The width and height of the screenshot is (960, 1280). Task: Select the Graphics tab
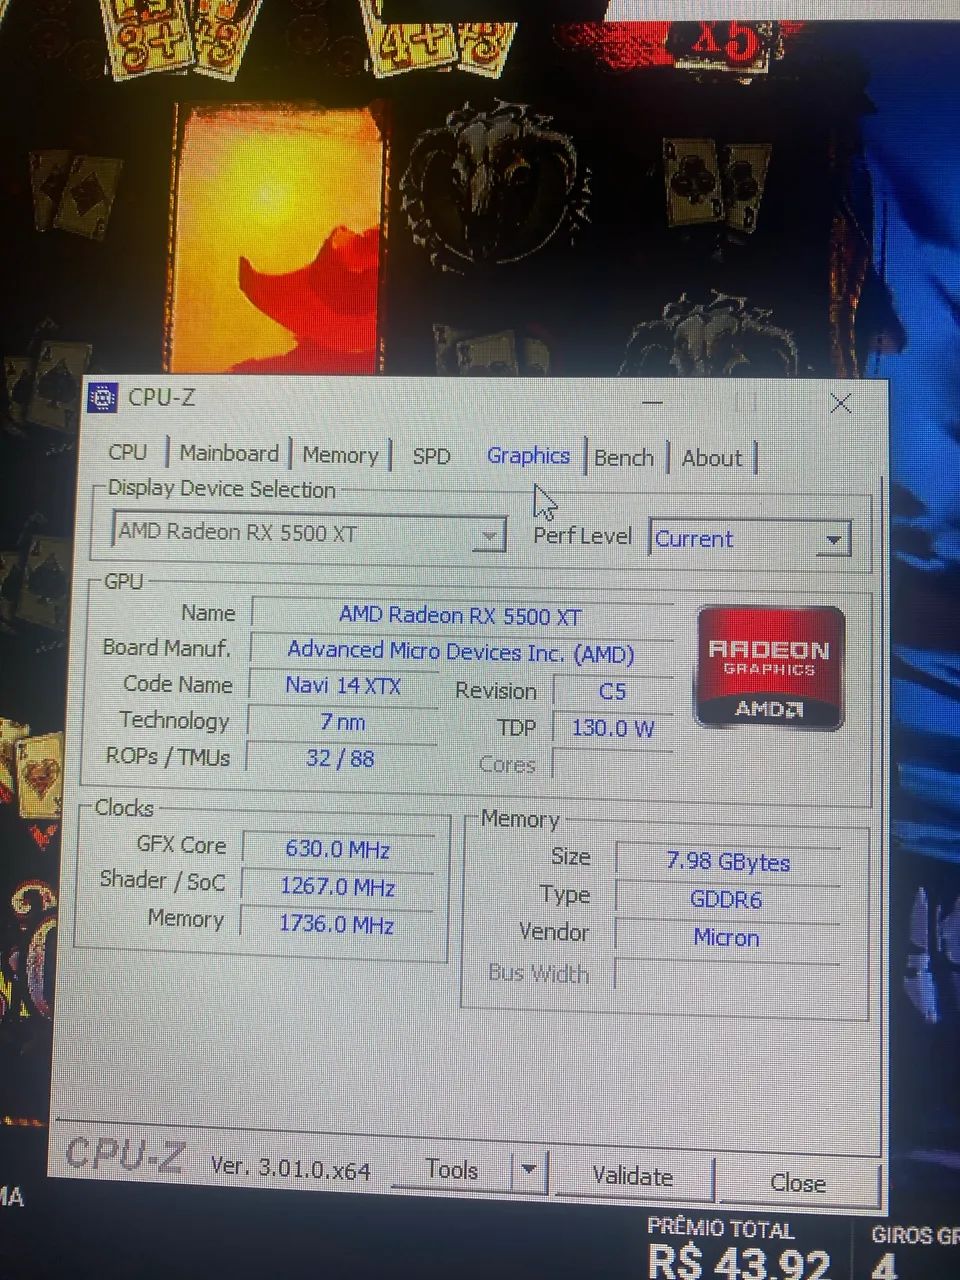click(x=528, y=456)
